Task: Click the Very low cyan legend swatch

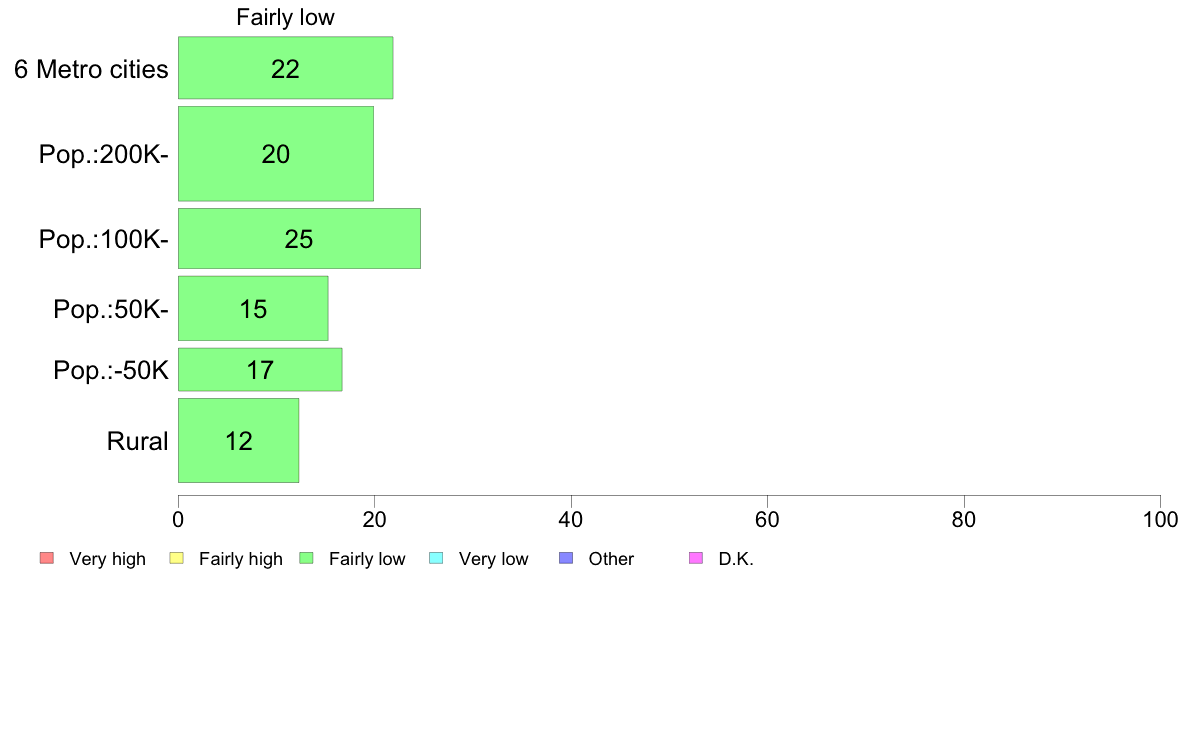Action: click(x=436, y=559)
